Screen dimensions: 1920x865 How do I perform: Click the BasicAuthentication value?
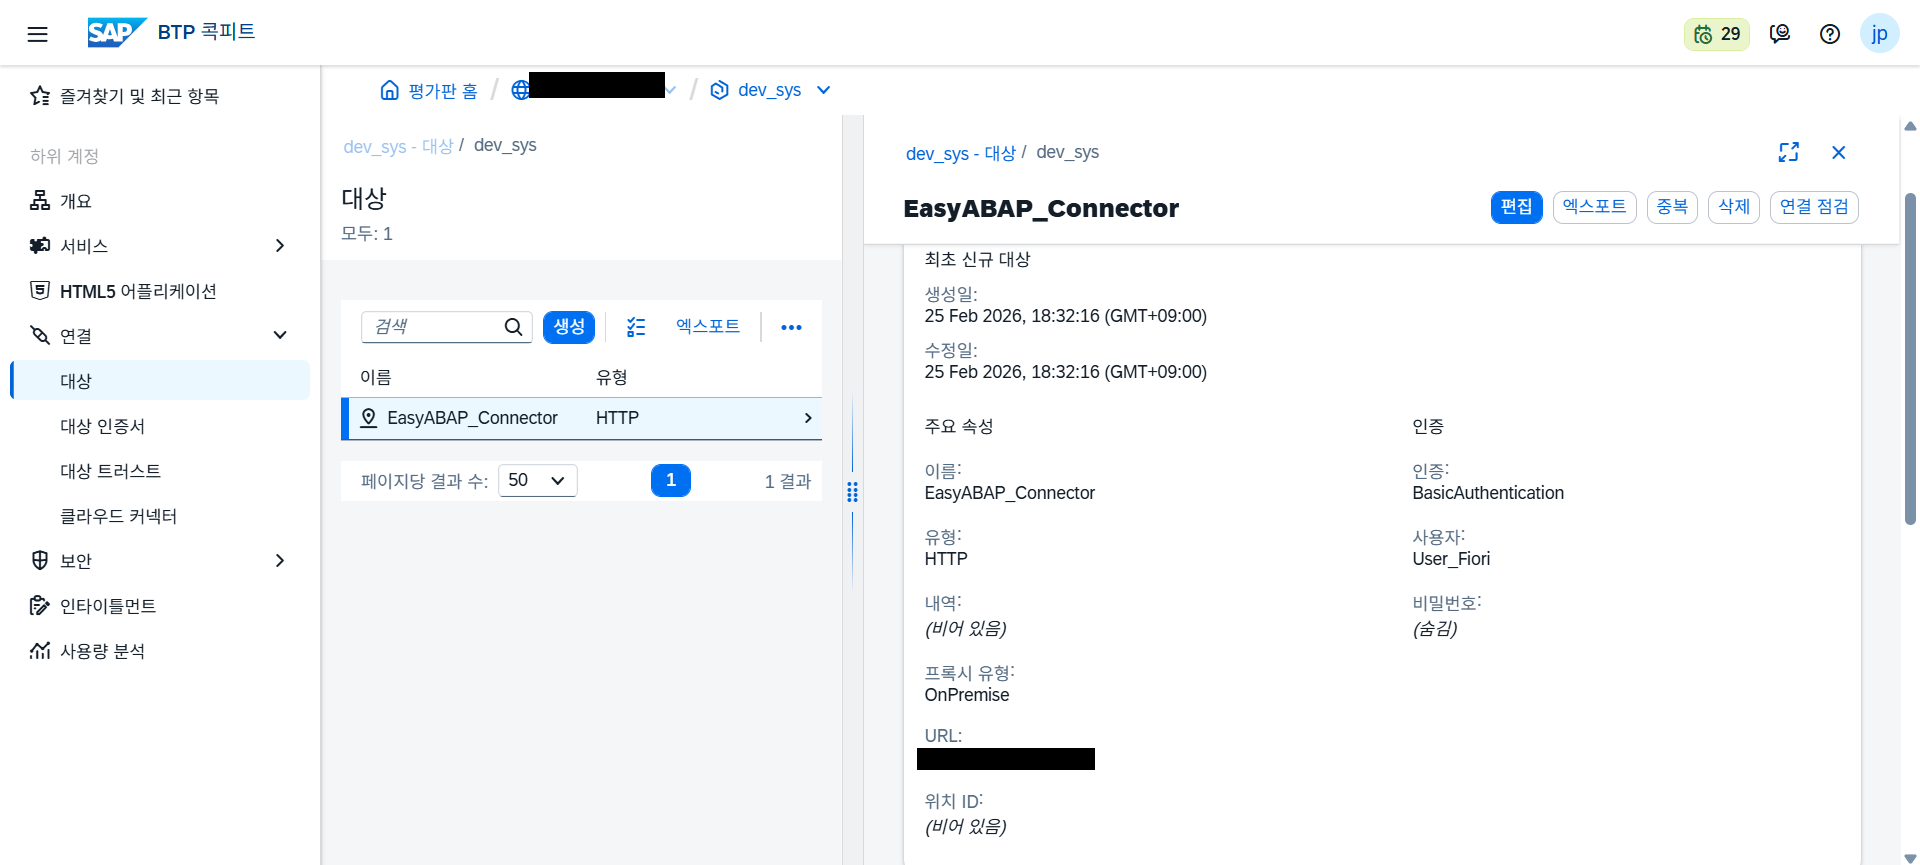click(1488, 493)
